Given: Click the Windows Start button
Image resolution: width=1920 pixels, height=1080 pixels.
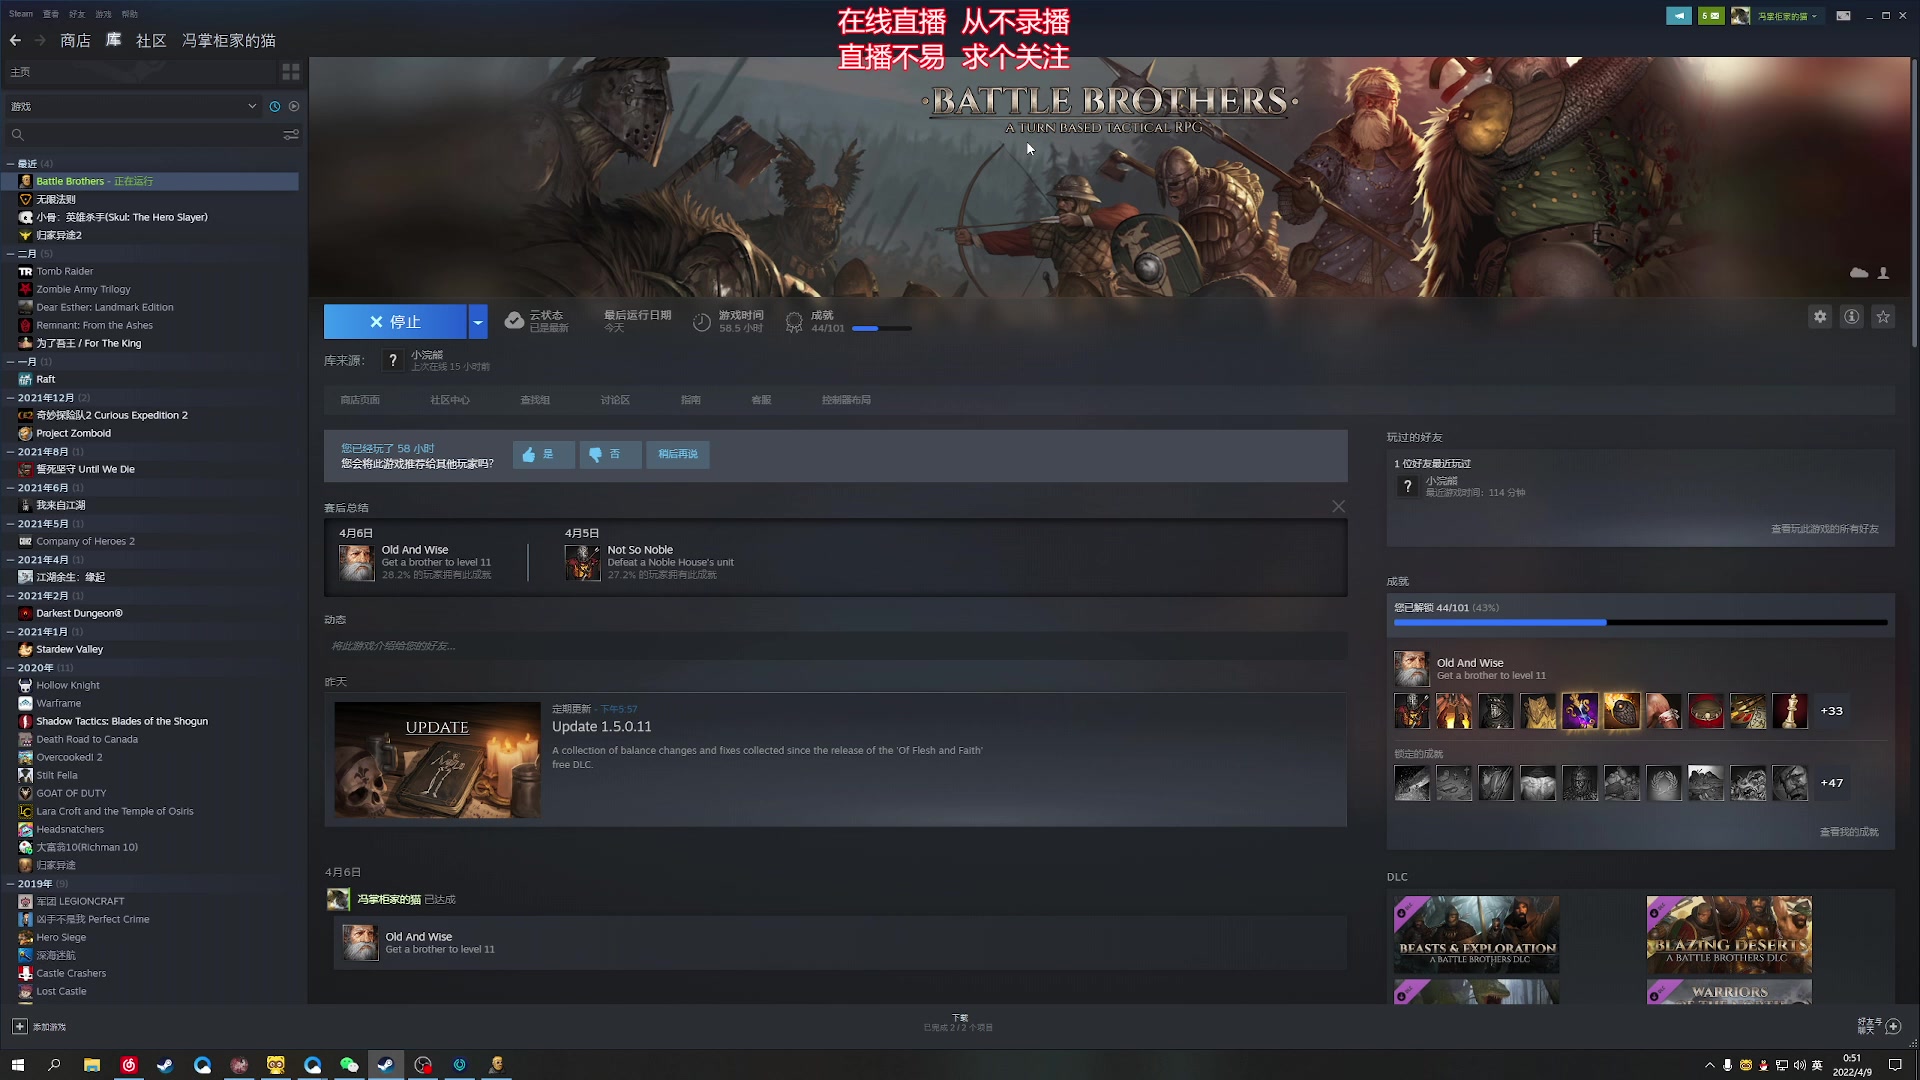Looking at the screenshot, I should pyautogui.click(x=17, y=1065).
